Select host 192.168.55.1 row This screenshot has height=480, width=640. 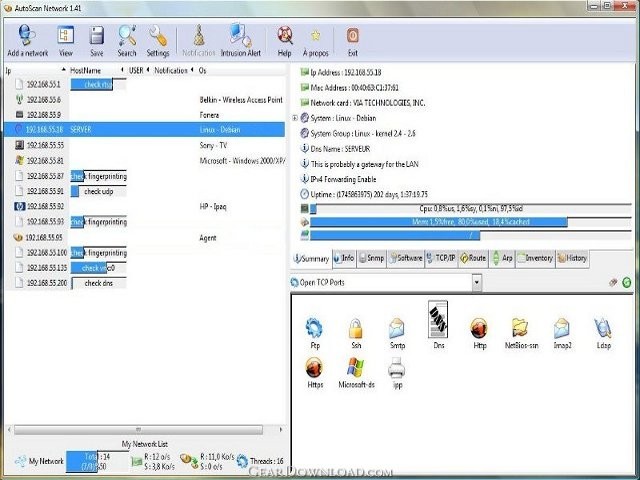[x=145, y=84]
